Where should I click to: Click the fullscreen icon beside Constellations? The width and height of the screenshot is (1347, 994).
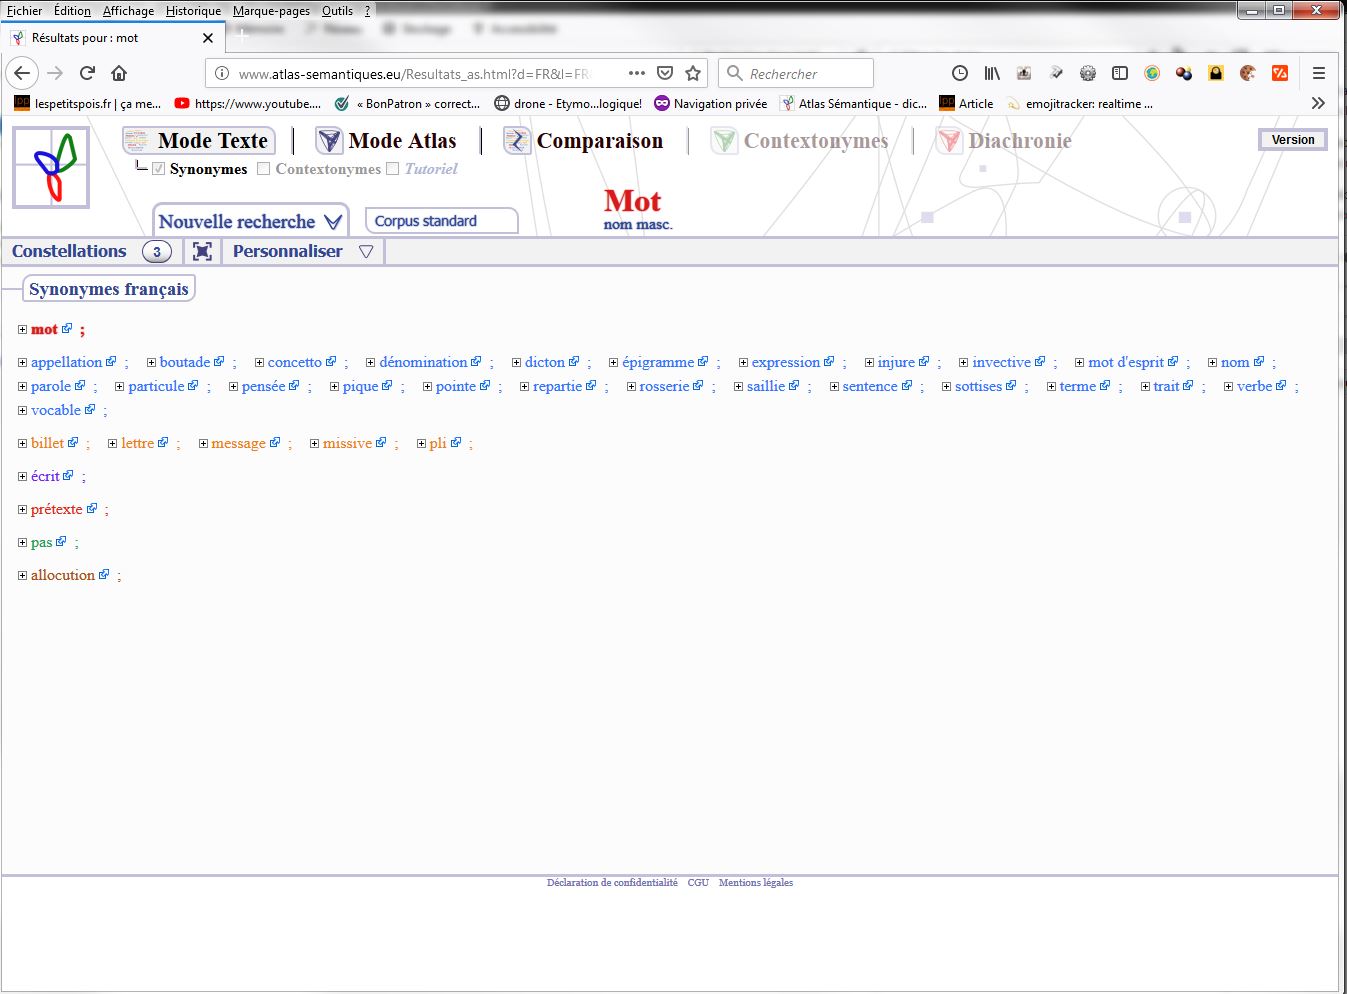click(202, 251)
